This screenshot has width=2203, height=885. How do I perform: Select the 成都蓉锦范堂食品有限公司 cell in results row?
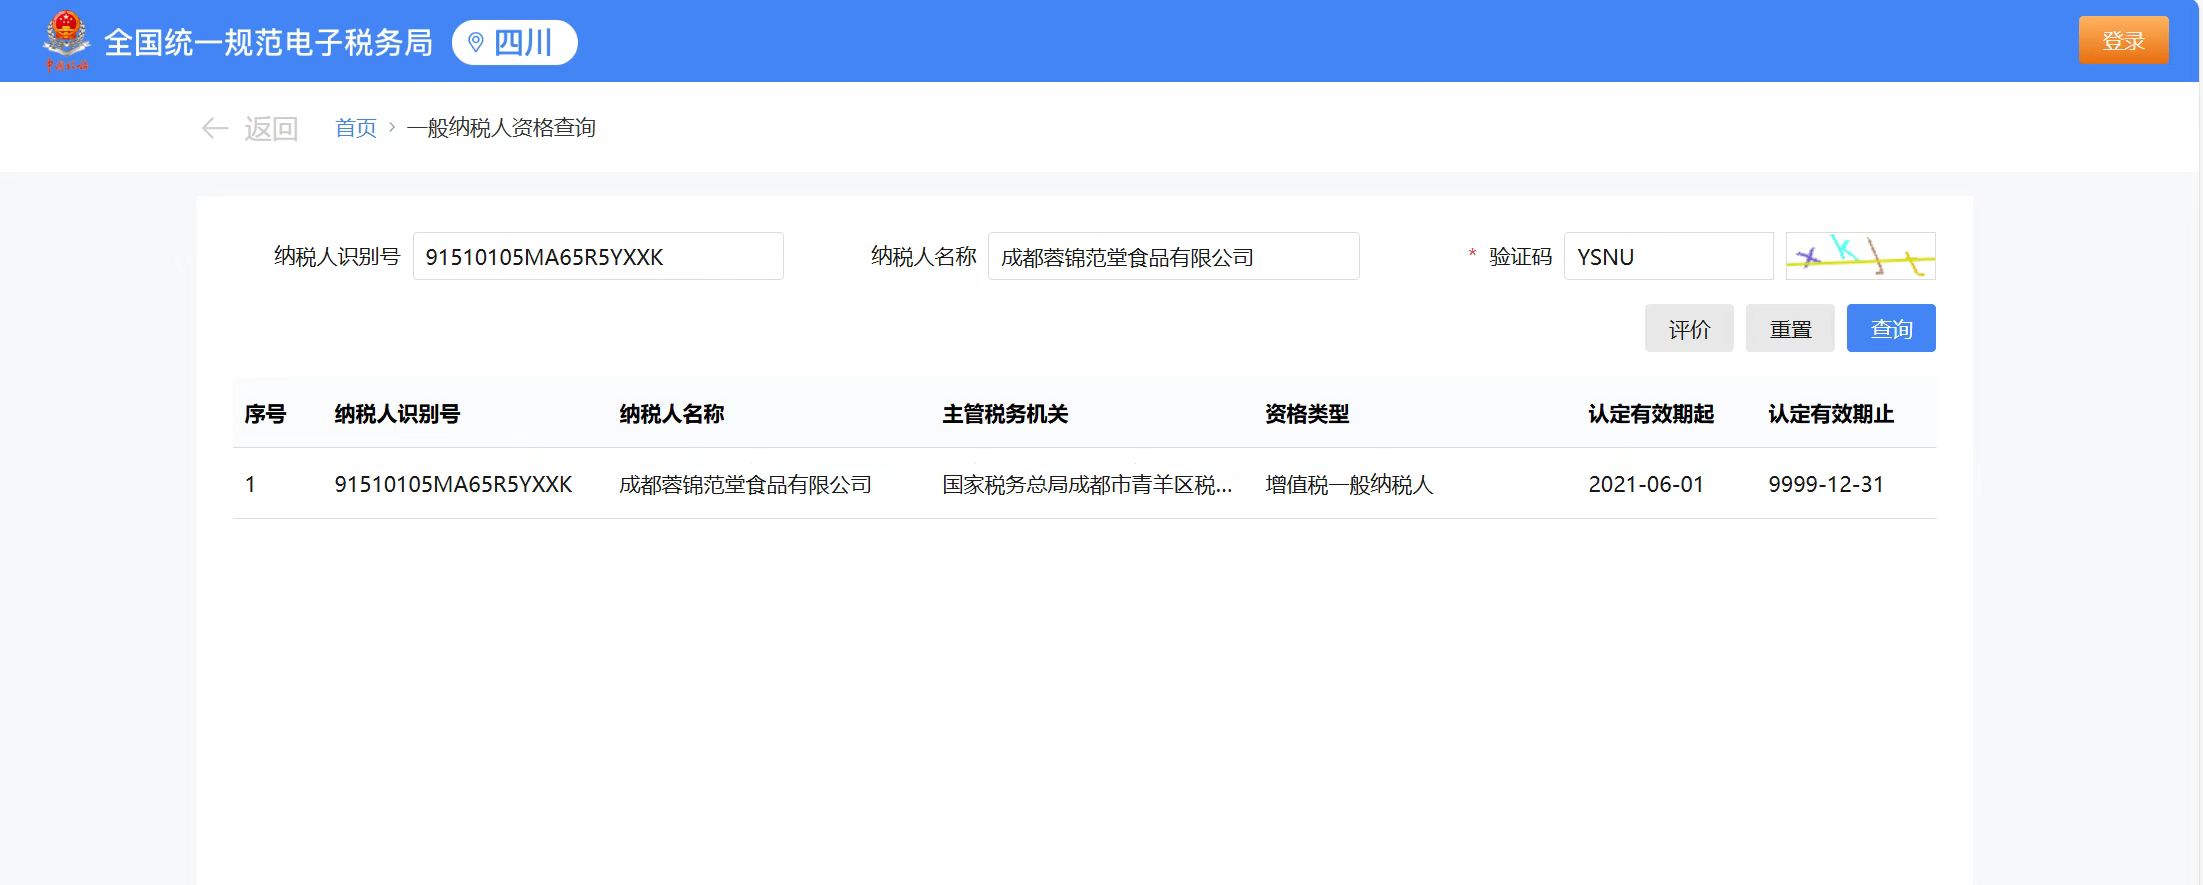745,485
